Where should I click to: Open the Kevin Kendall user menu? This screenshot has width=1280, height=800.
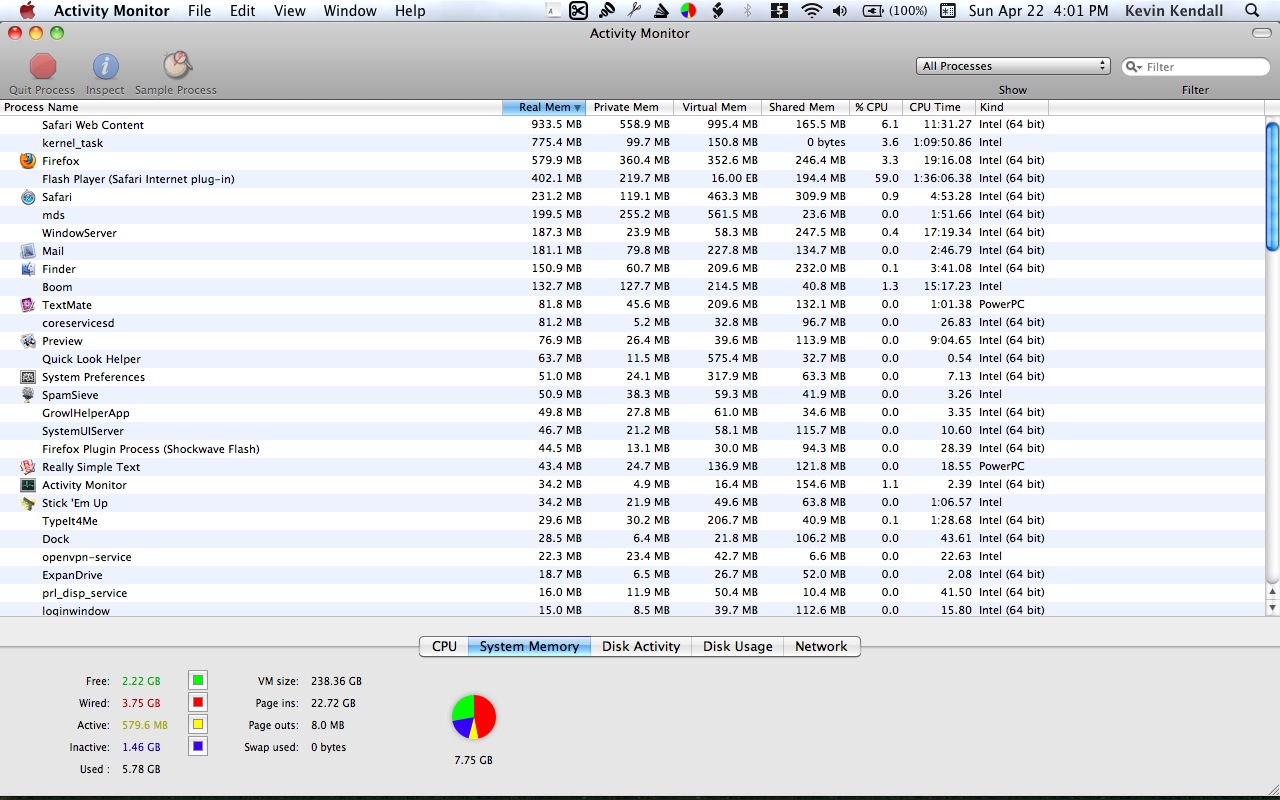pyautogui.click(x=1174, y=11)
